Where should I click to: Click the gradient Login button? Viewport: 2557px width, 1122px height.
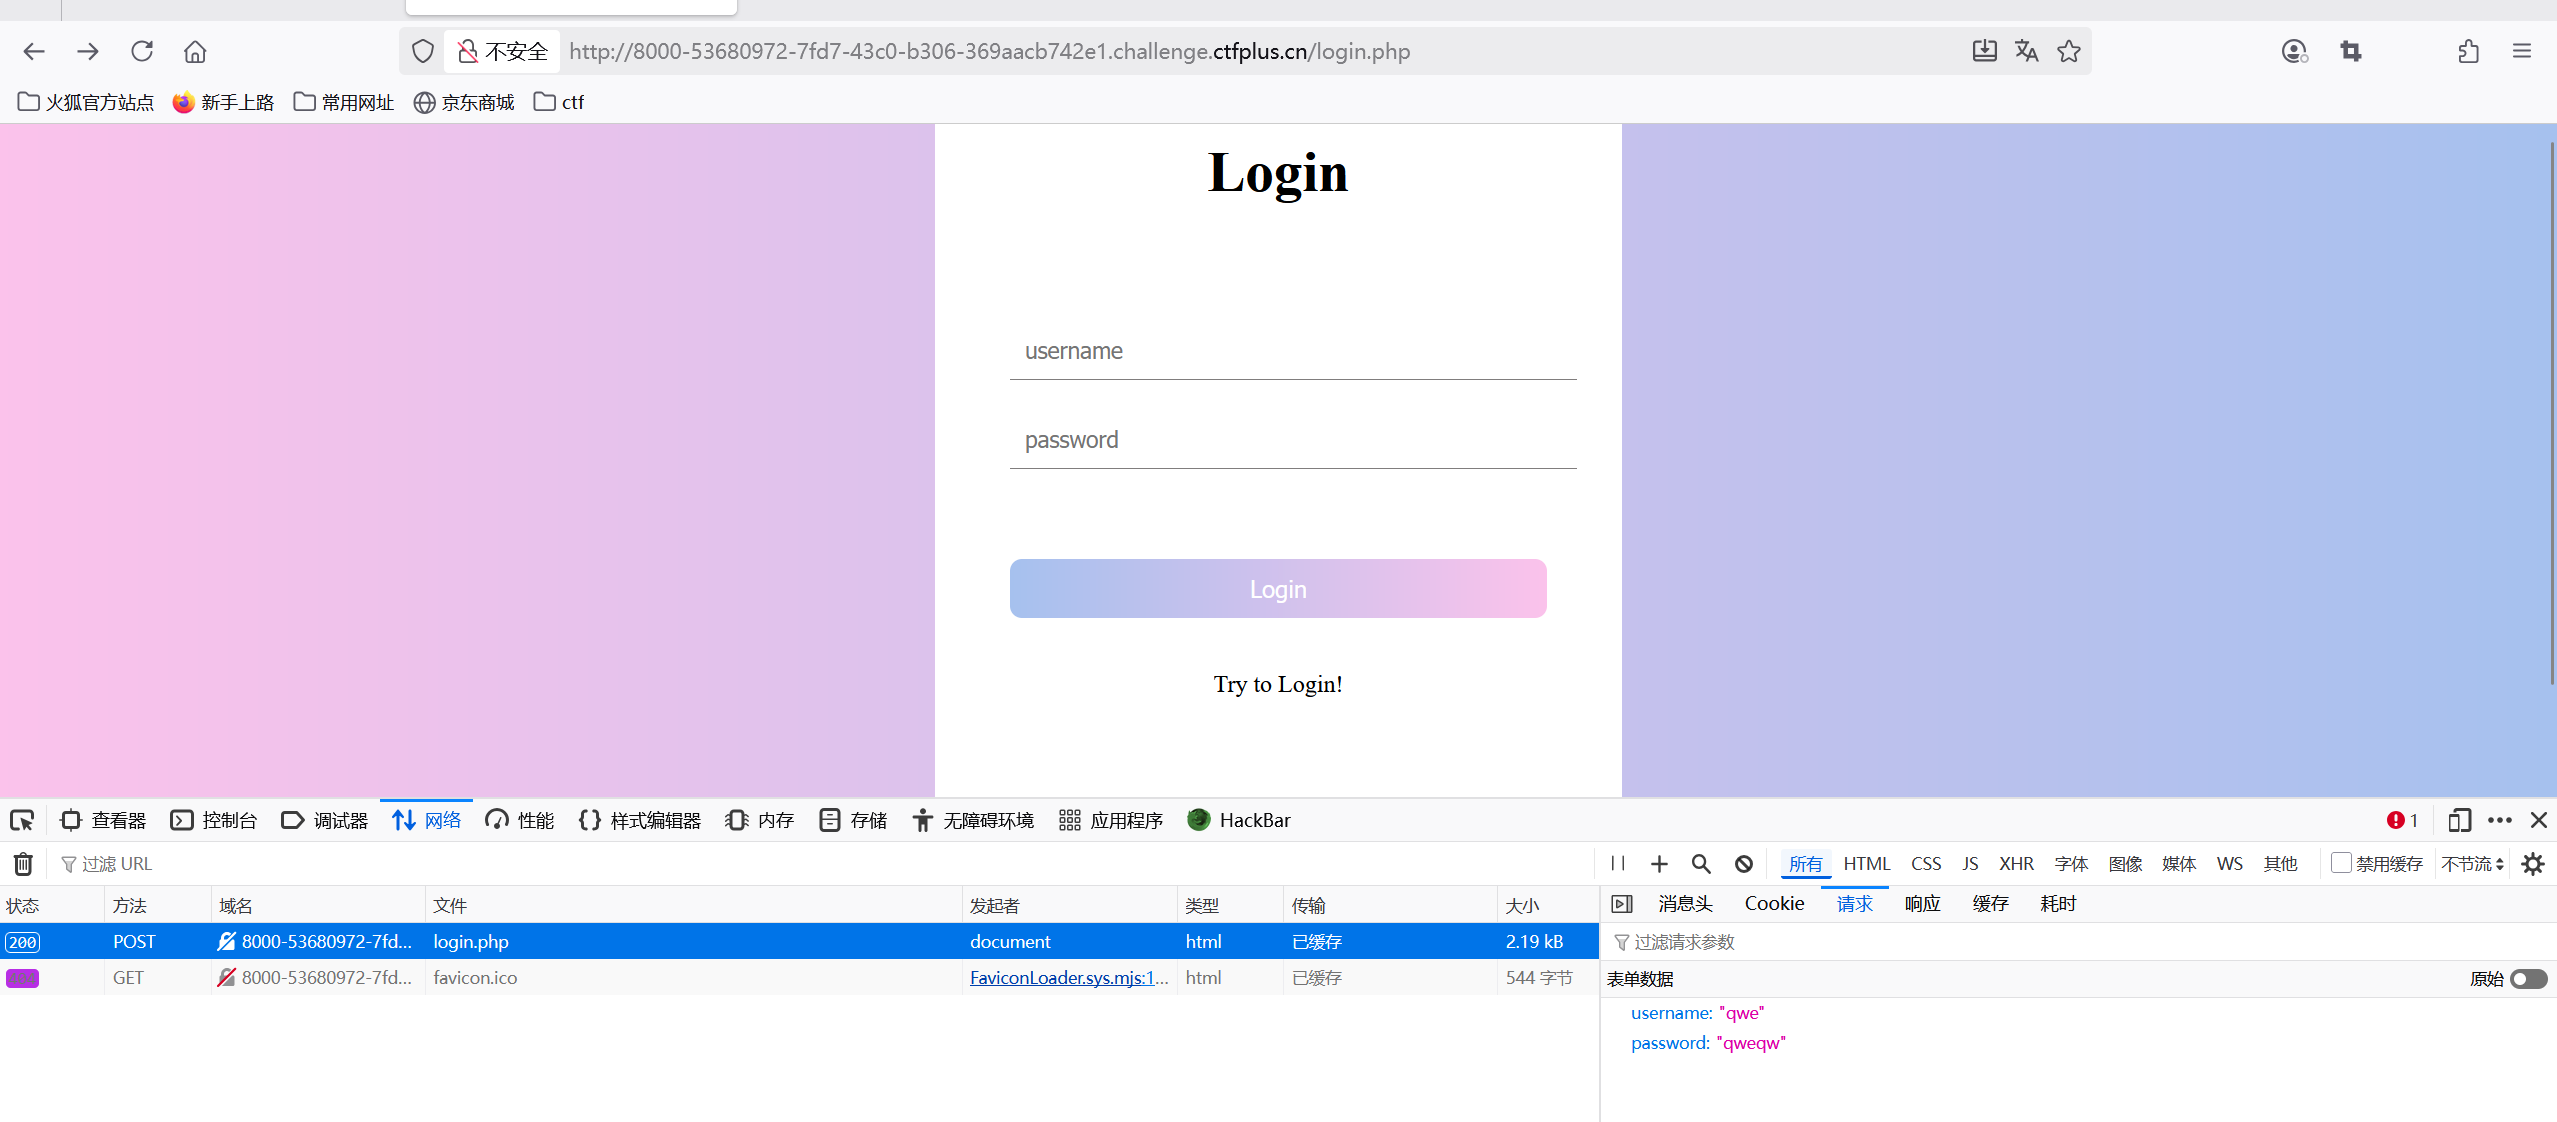click(x=1277, y=588)
